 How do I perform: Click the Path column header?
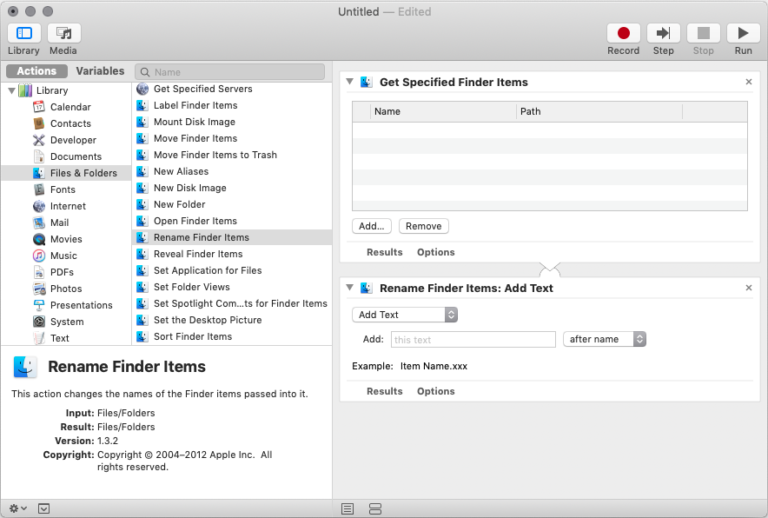tap(600, 112)
